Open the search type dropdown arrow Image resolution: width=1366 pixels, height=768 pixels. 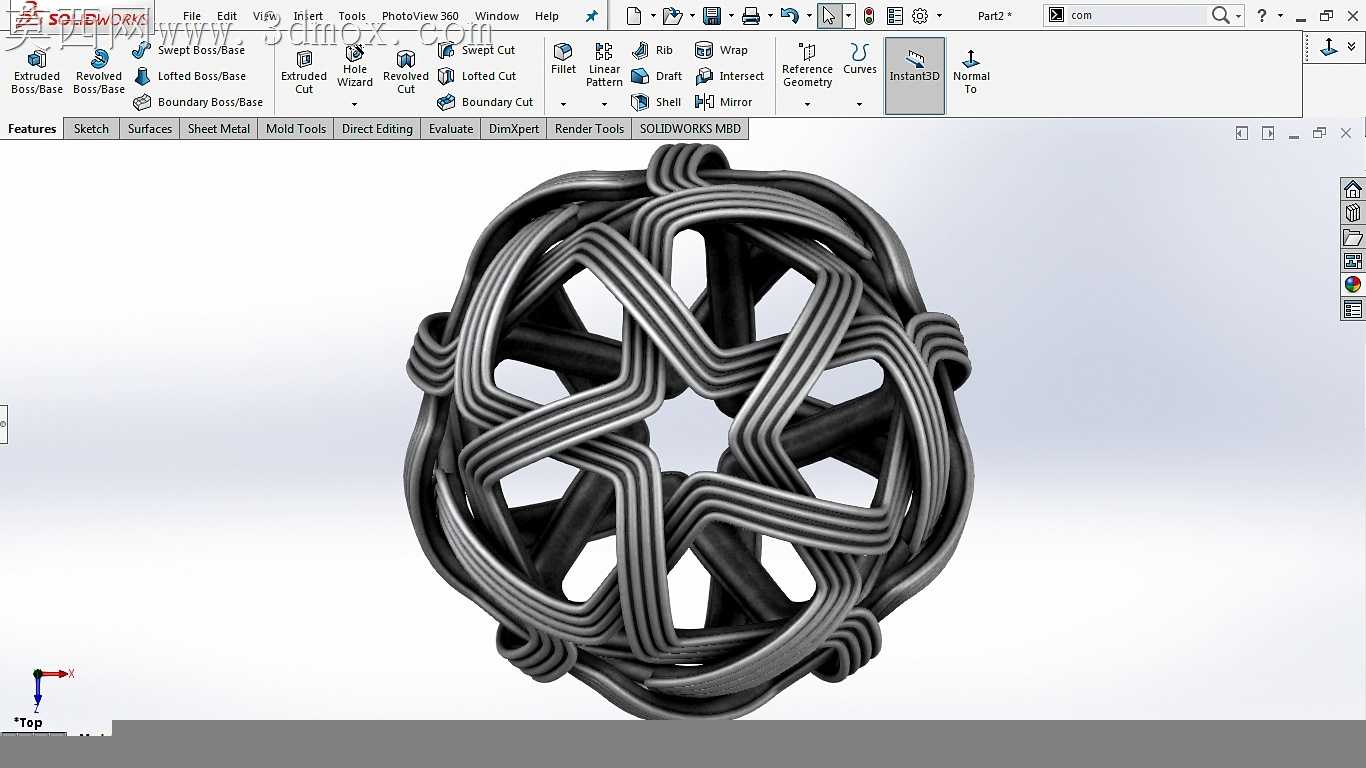pyautogui.click(x=1238, y=16)
